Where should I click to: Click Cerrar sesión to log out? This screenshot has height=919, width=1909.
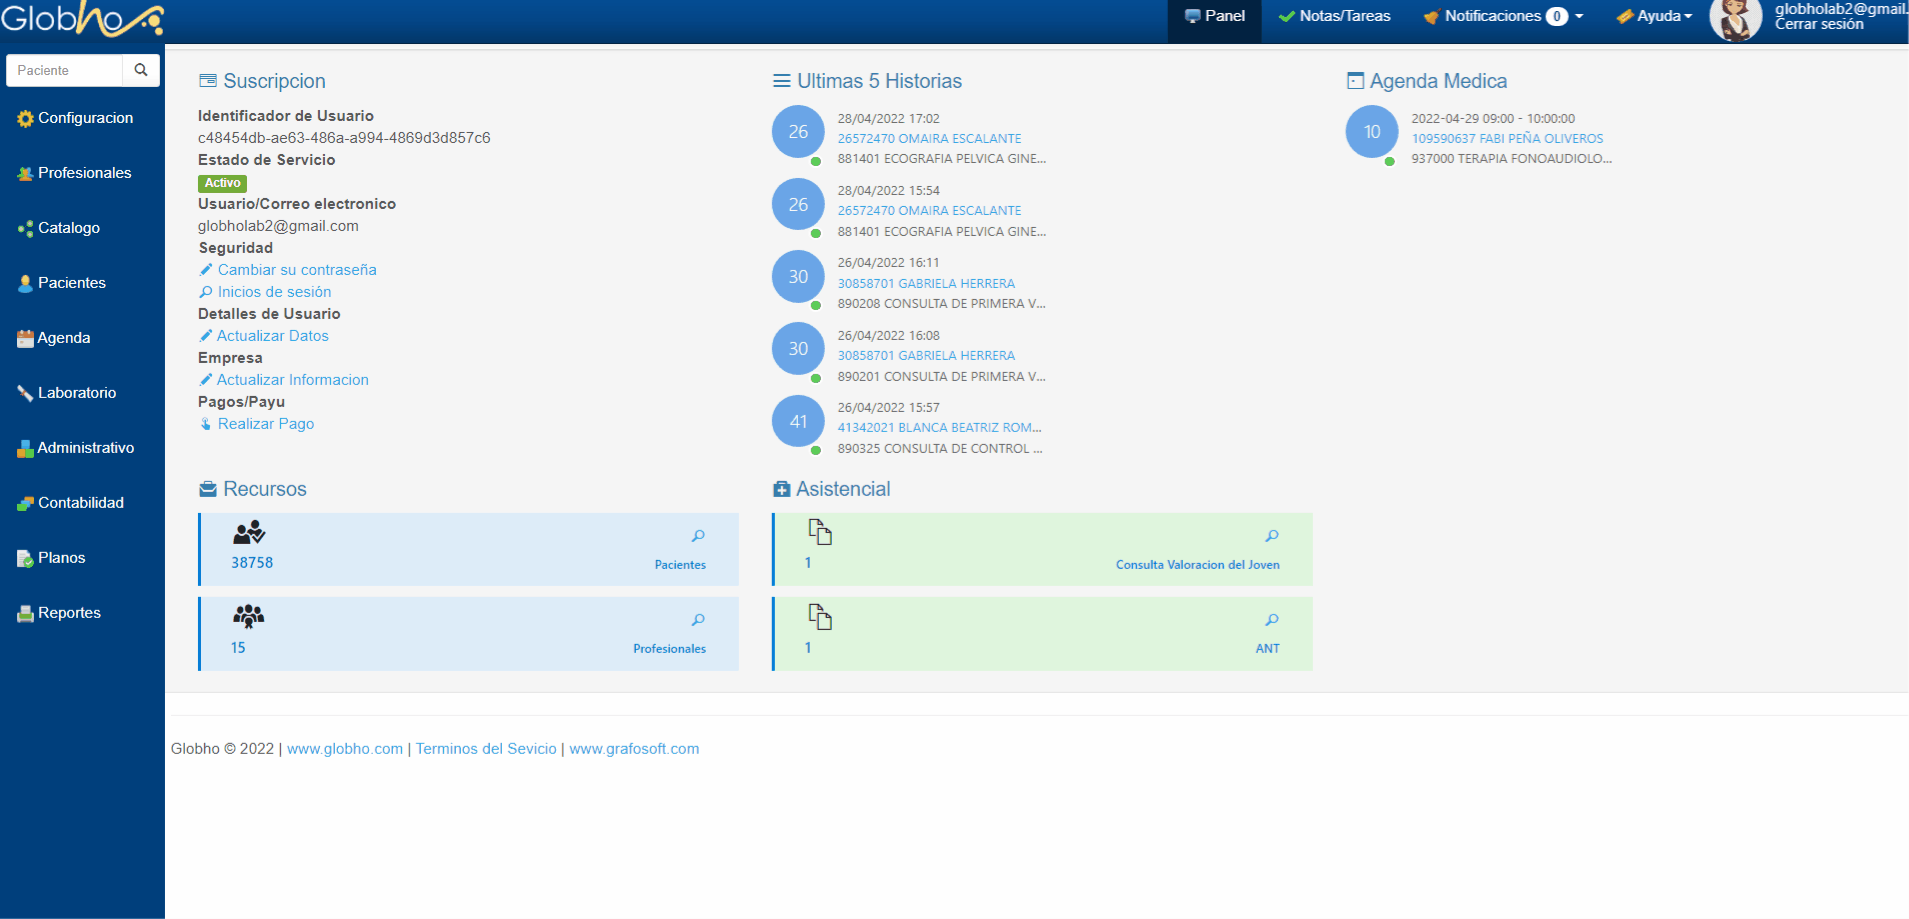1819,25
